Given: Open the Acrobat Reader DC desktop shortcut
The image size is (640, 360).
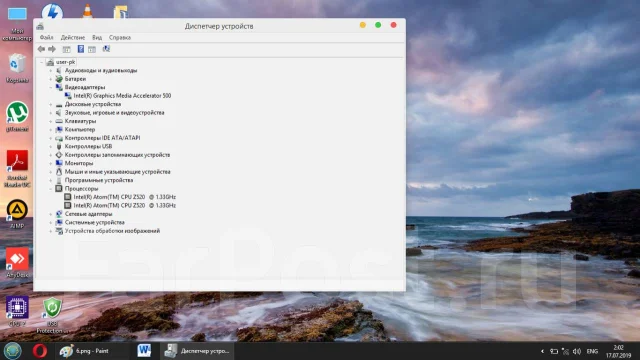Looking at the screenshot, I should [x=17, y=168].
